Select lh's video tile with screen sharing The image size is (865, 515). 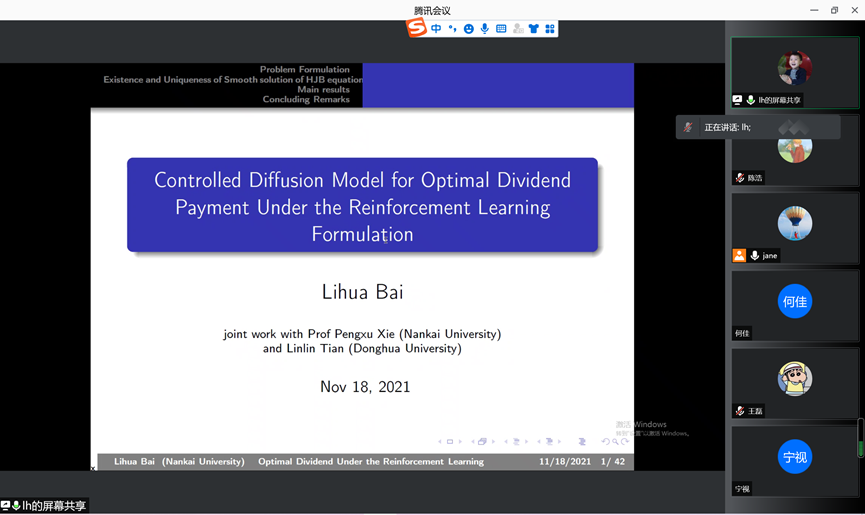click(x=795, y=70)
